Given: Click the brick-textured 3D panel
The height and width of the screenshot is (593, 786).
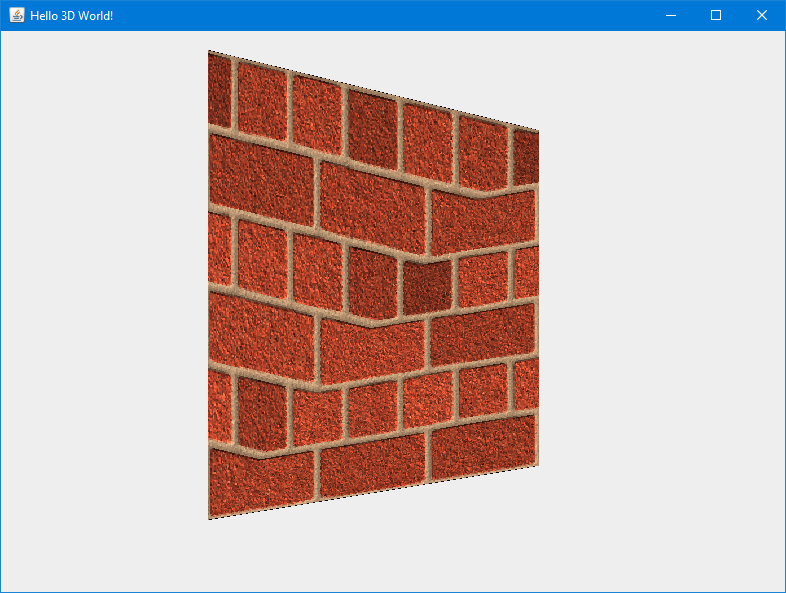Looking at the screenshot, I should pos(373,285).
